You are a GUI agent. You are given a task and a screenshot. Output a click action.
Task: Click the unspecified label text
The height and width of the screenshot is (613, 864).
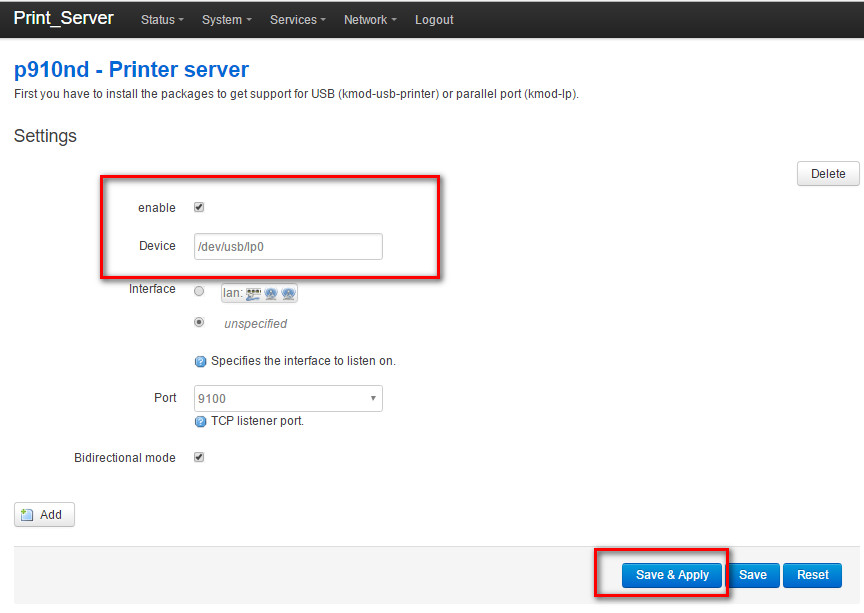click(x=255, y=324)
